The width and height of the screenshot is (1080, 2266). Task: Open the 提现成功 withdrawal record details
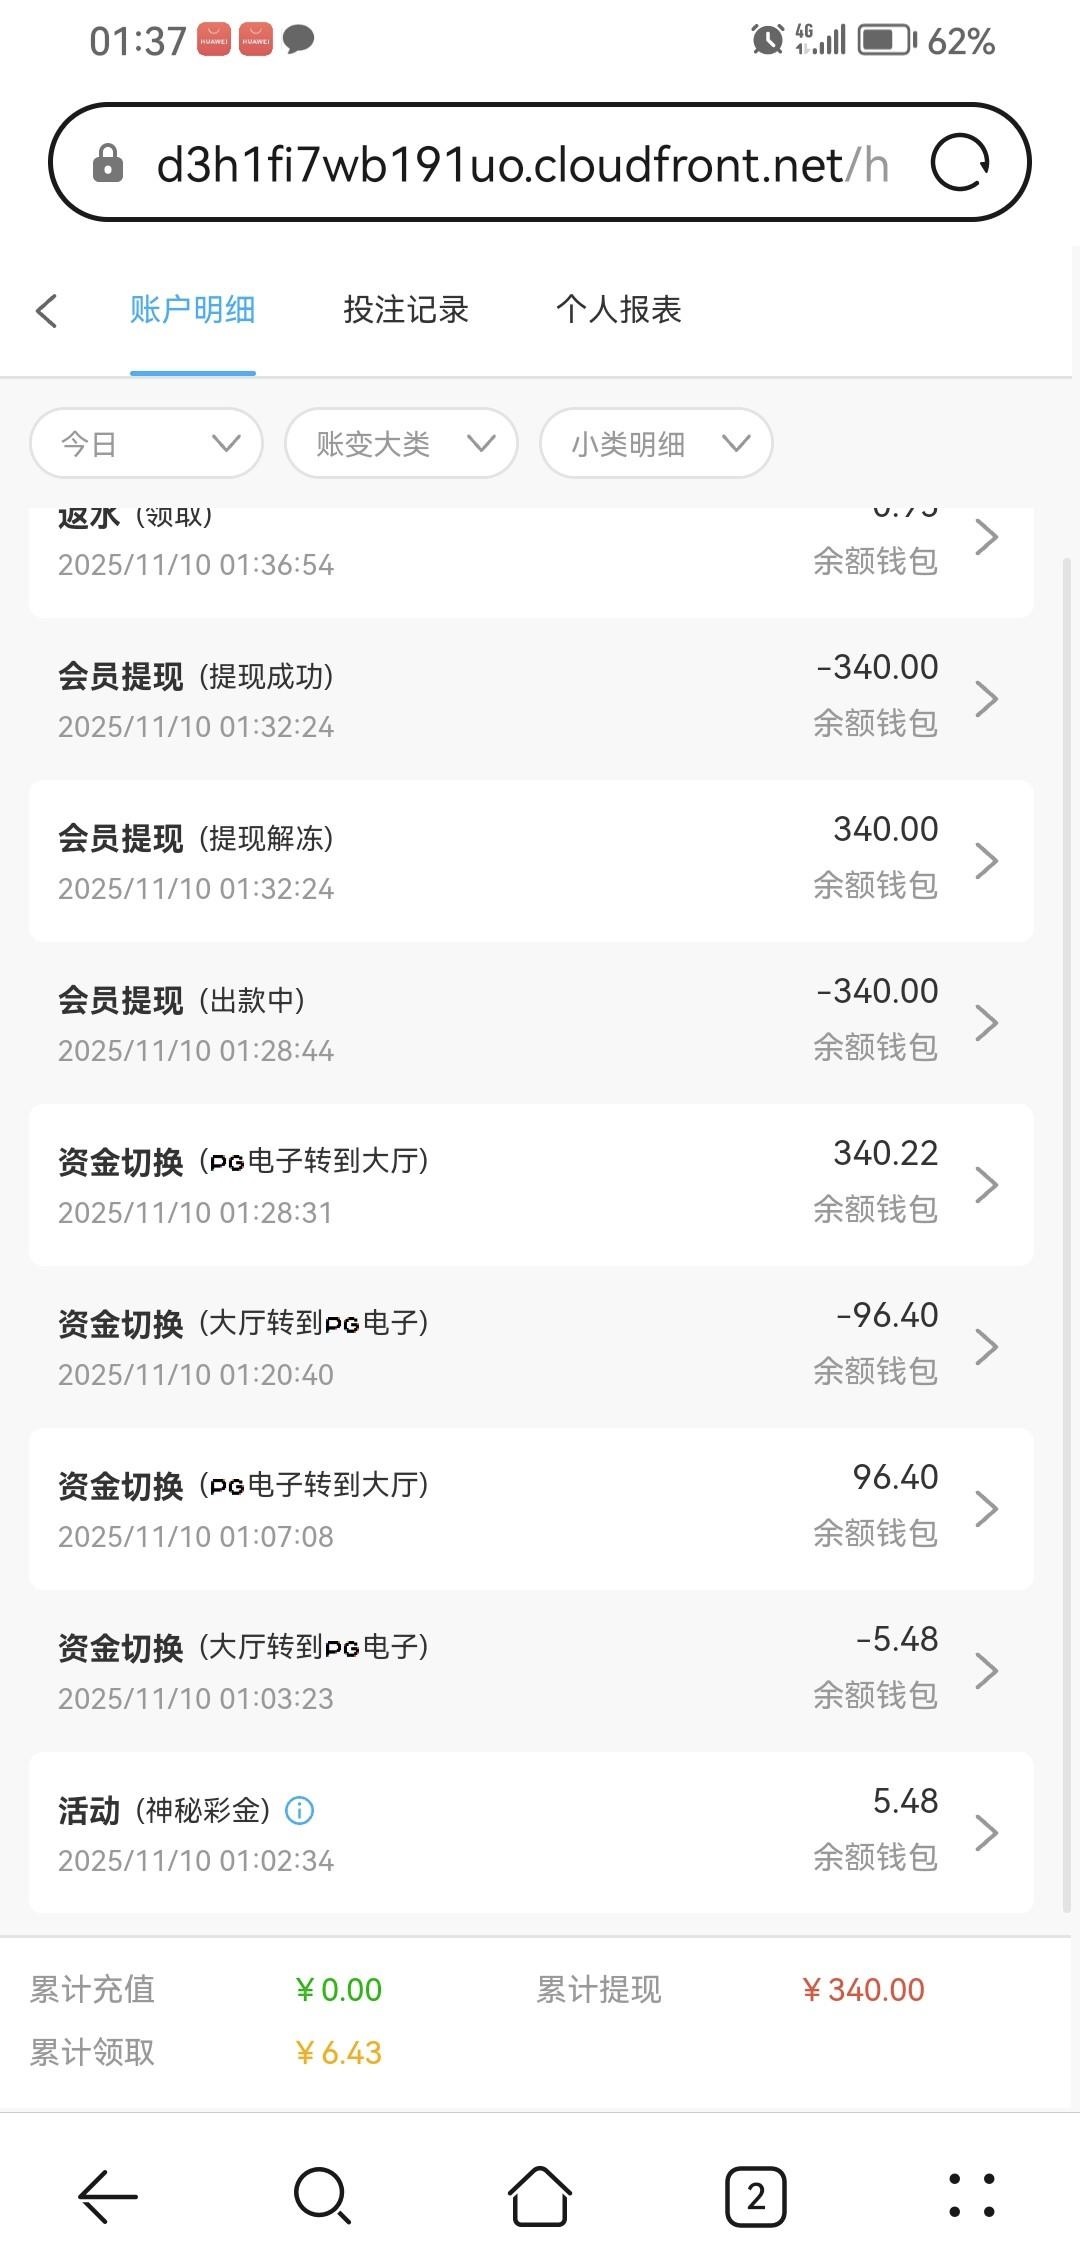[x=530, y=699]
